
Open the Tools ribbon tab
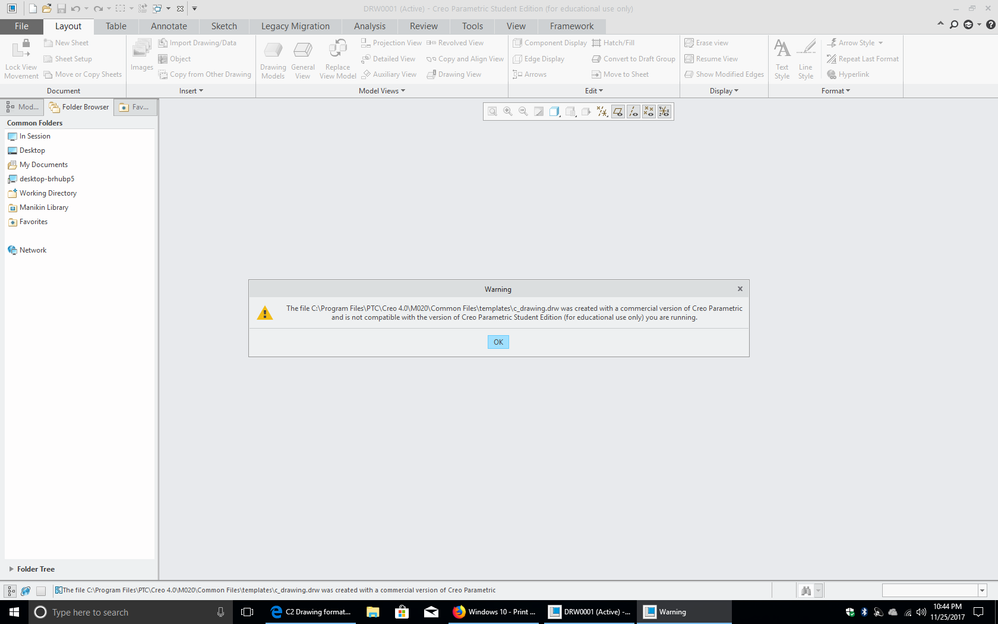[x=472, y=26]
